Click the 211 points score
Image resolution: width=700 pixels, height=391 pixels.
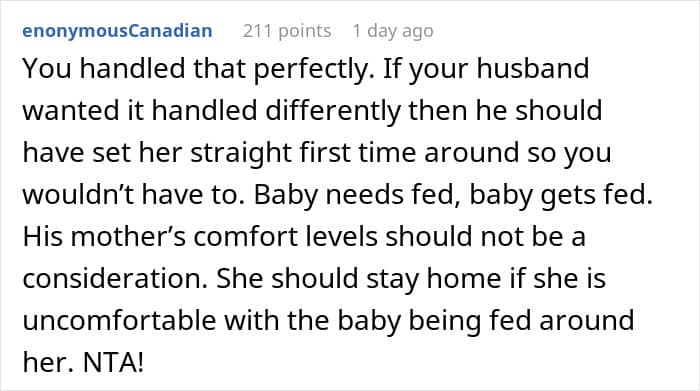(x=287, y=31)
